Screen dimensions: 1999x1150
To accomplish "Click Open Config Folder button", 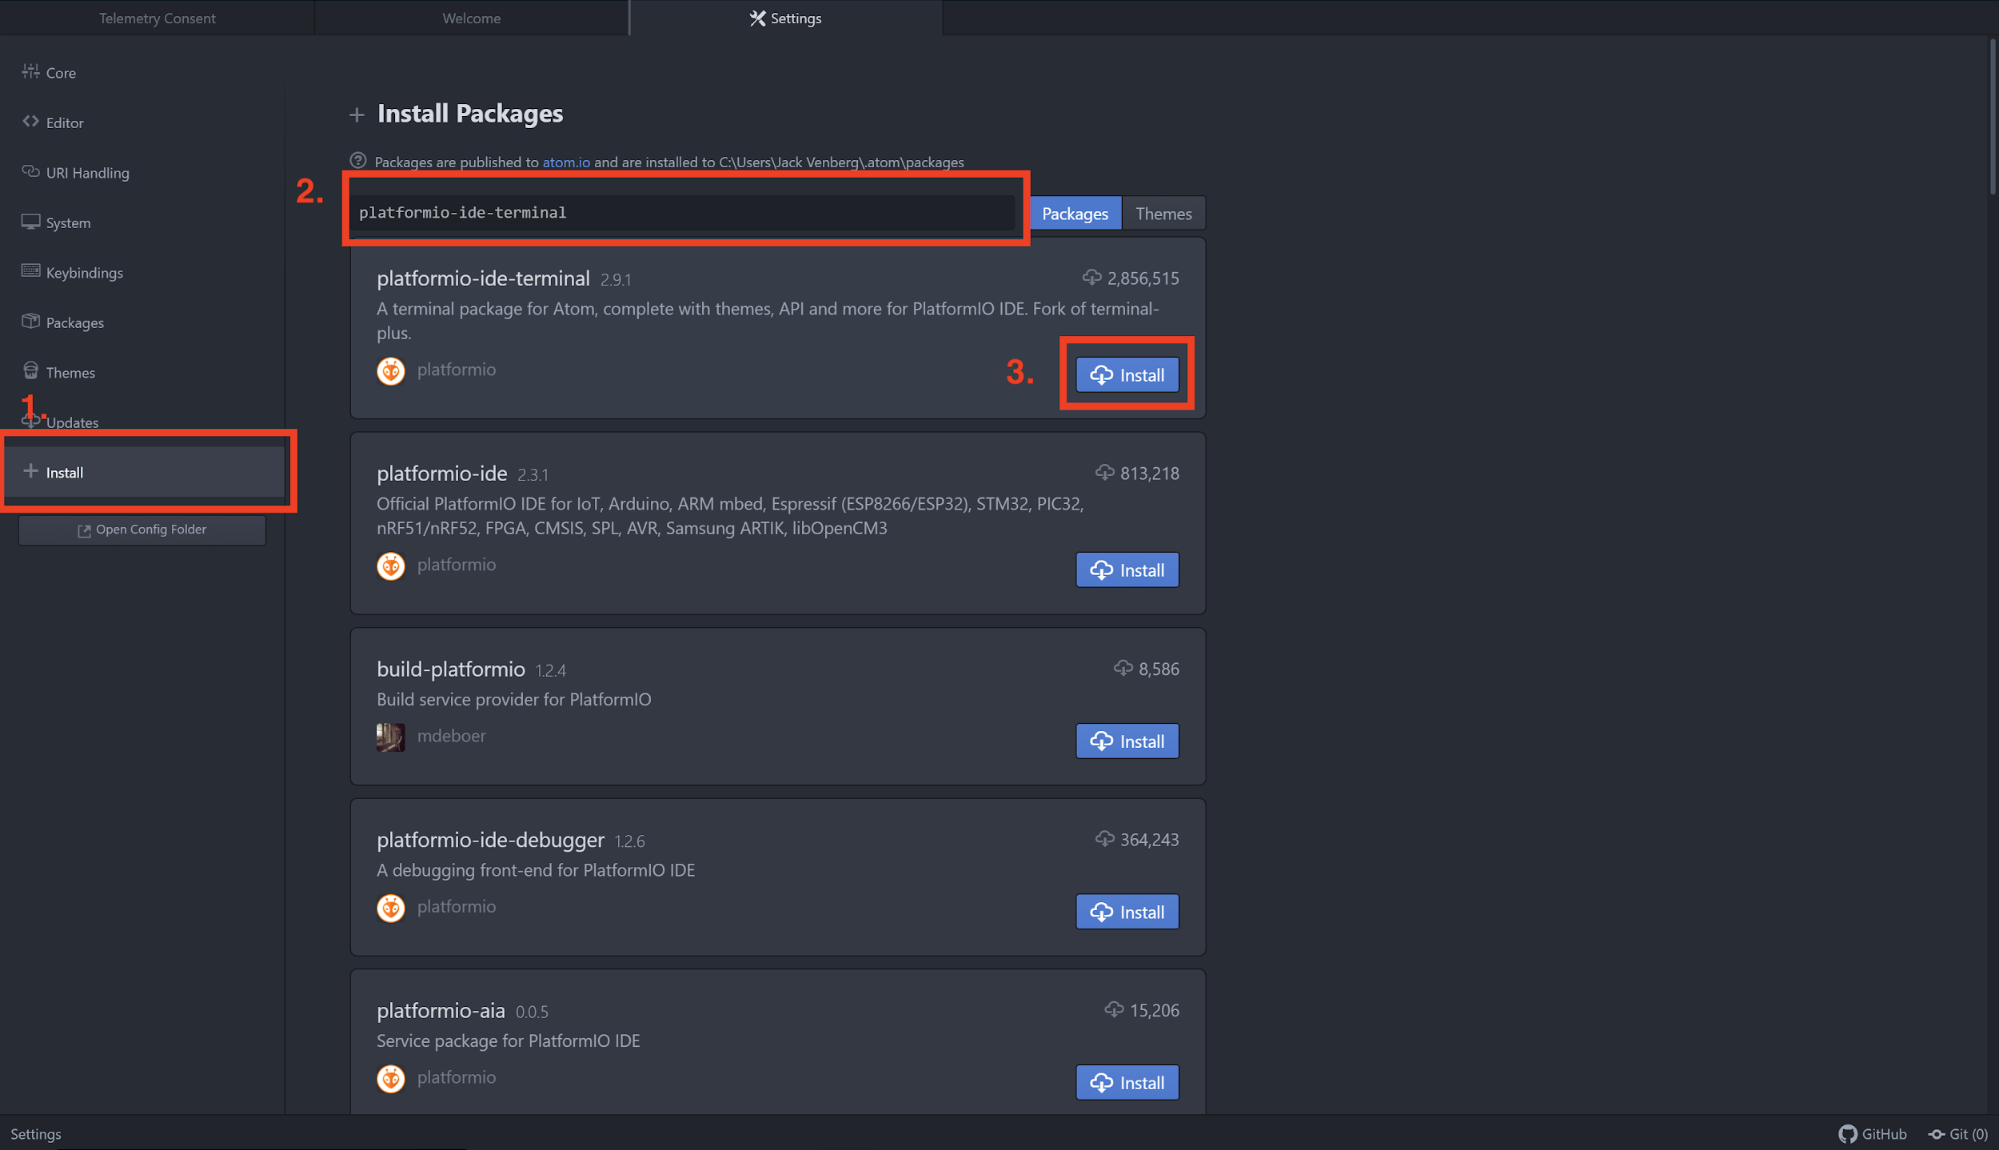I will click(142, 530).
